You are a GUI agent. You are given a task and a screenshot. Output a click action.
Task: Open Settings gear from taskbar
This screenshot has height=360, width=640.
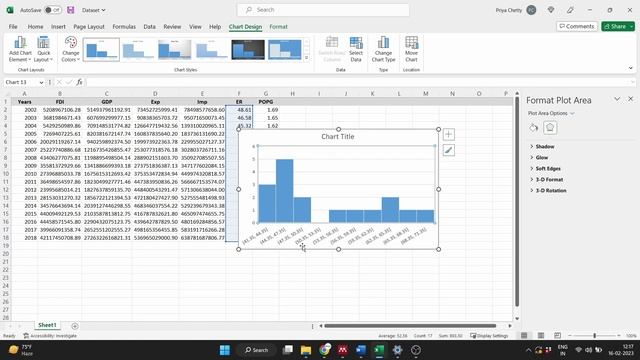click(x=398, y=350)
